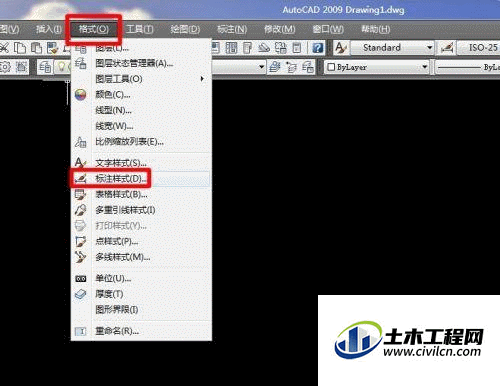Expand the layer list dropdown arrow
The width and height of the screenshot is (500, 386).
262,67
